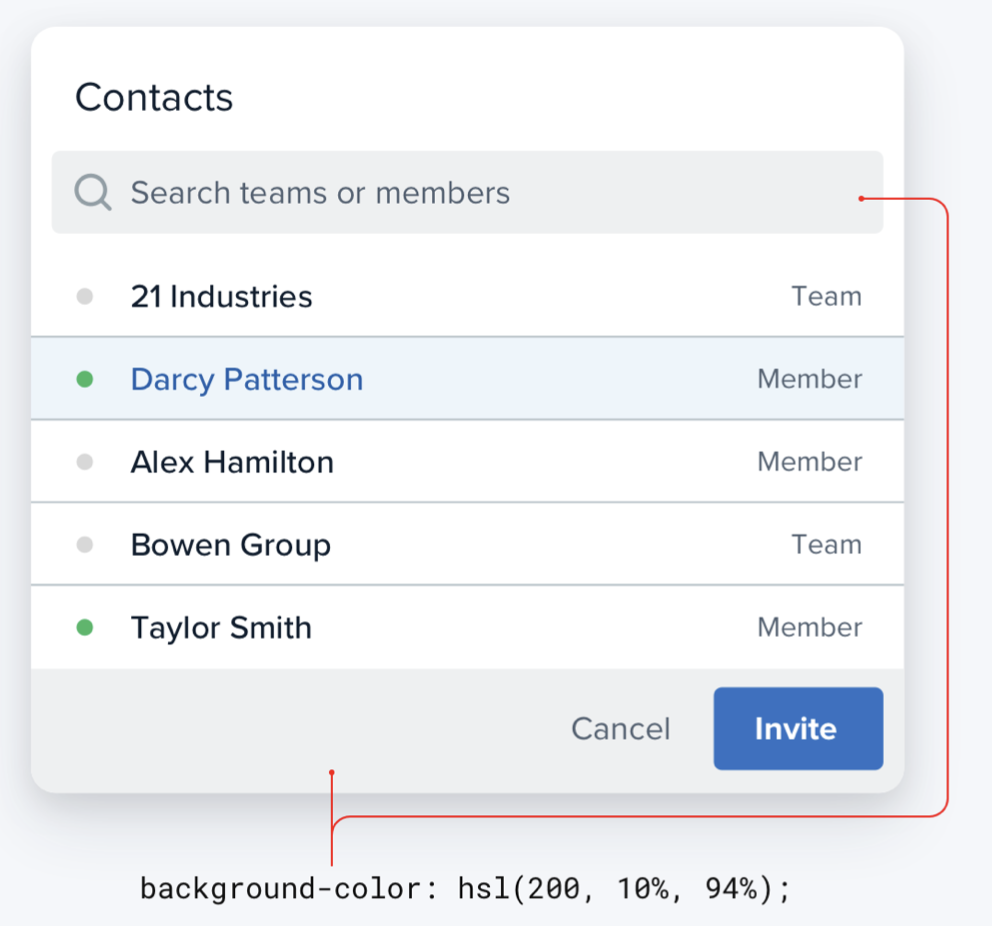This screenshot has width=992, height=926.
Task: Click green status dot beside Darcy Patterson
Action: pos(85,379)
